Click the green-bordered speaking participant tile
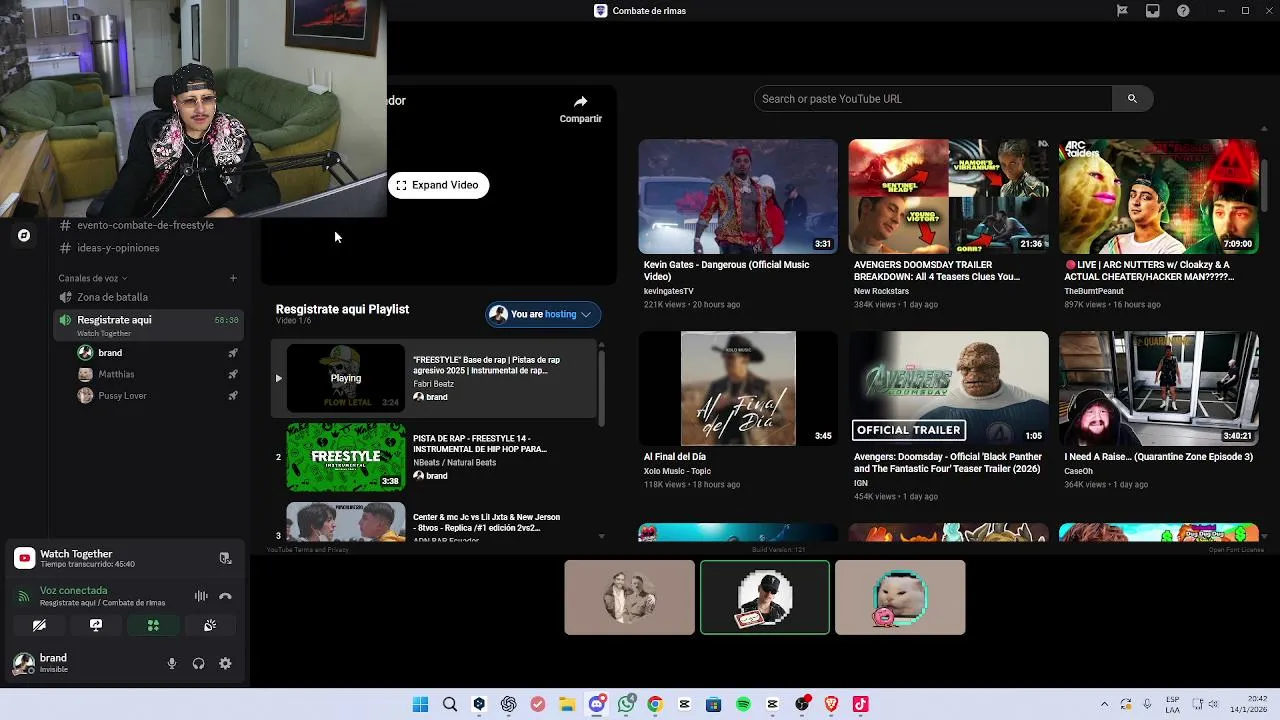This screenshot has height=720, width=1280. point(765,597)
